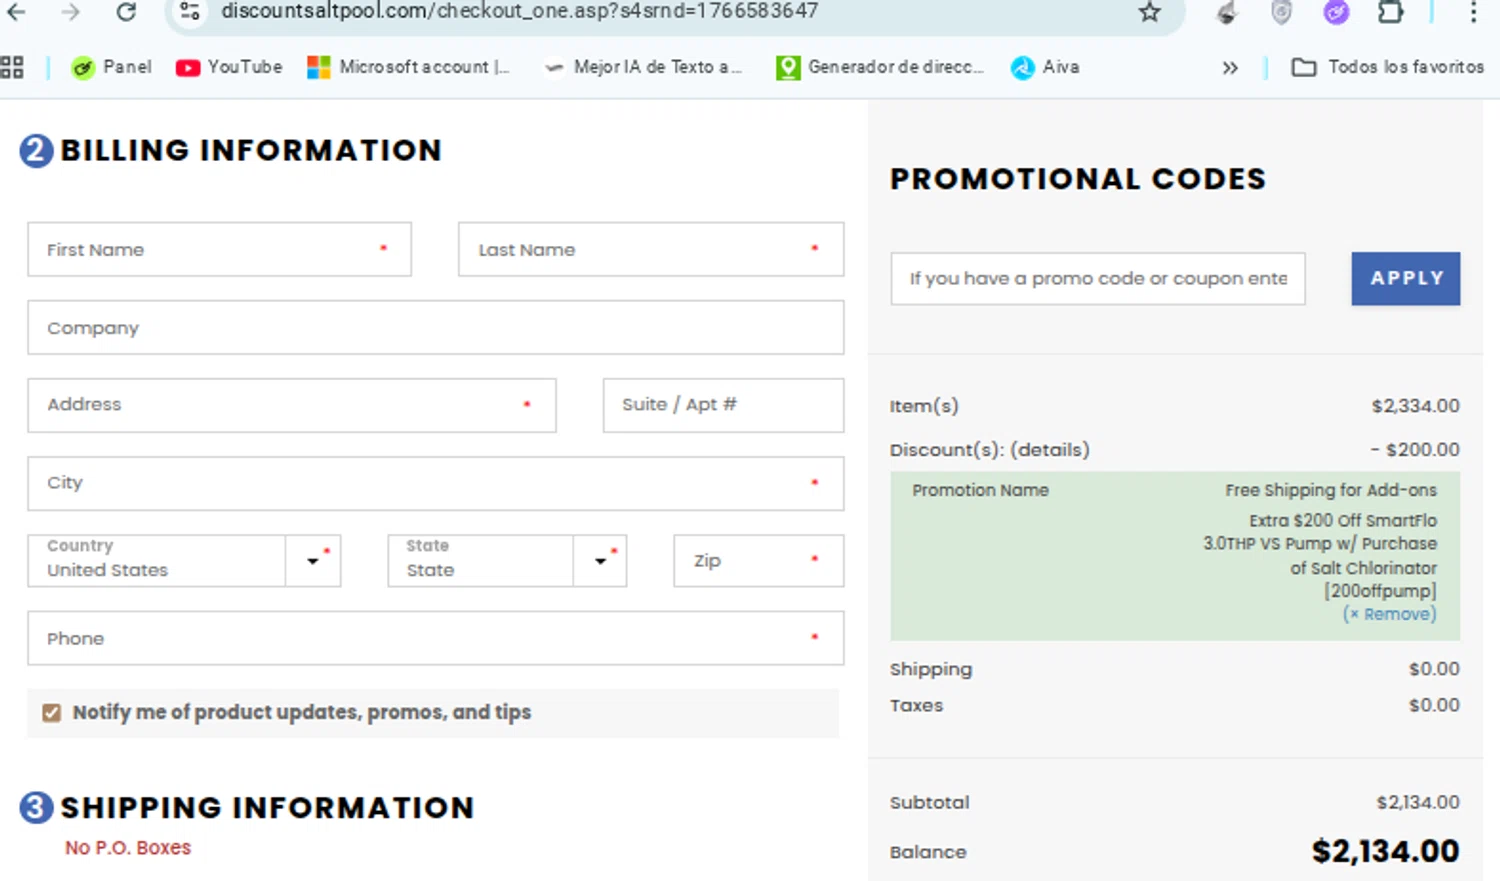Open the State dropdown
The image size is (1500, 881).
click(507, 560)
